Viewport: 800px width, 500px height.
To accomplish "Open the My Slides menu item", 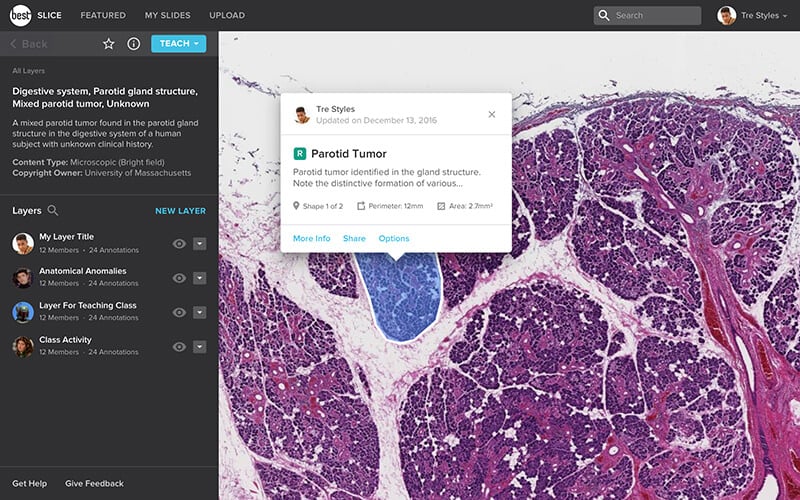I will [x=167, y=16].
